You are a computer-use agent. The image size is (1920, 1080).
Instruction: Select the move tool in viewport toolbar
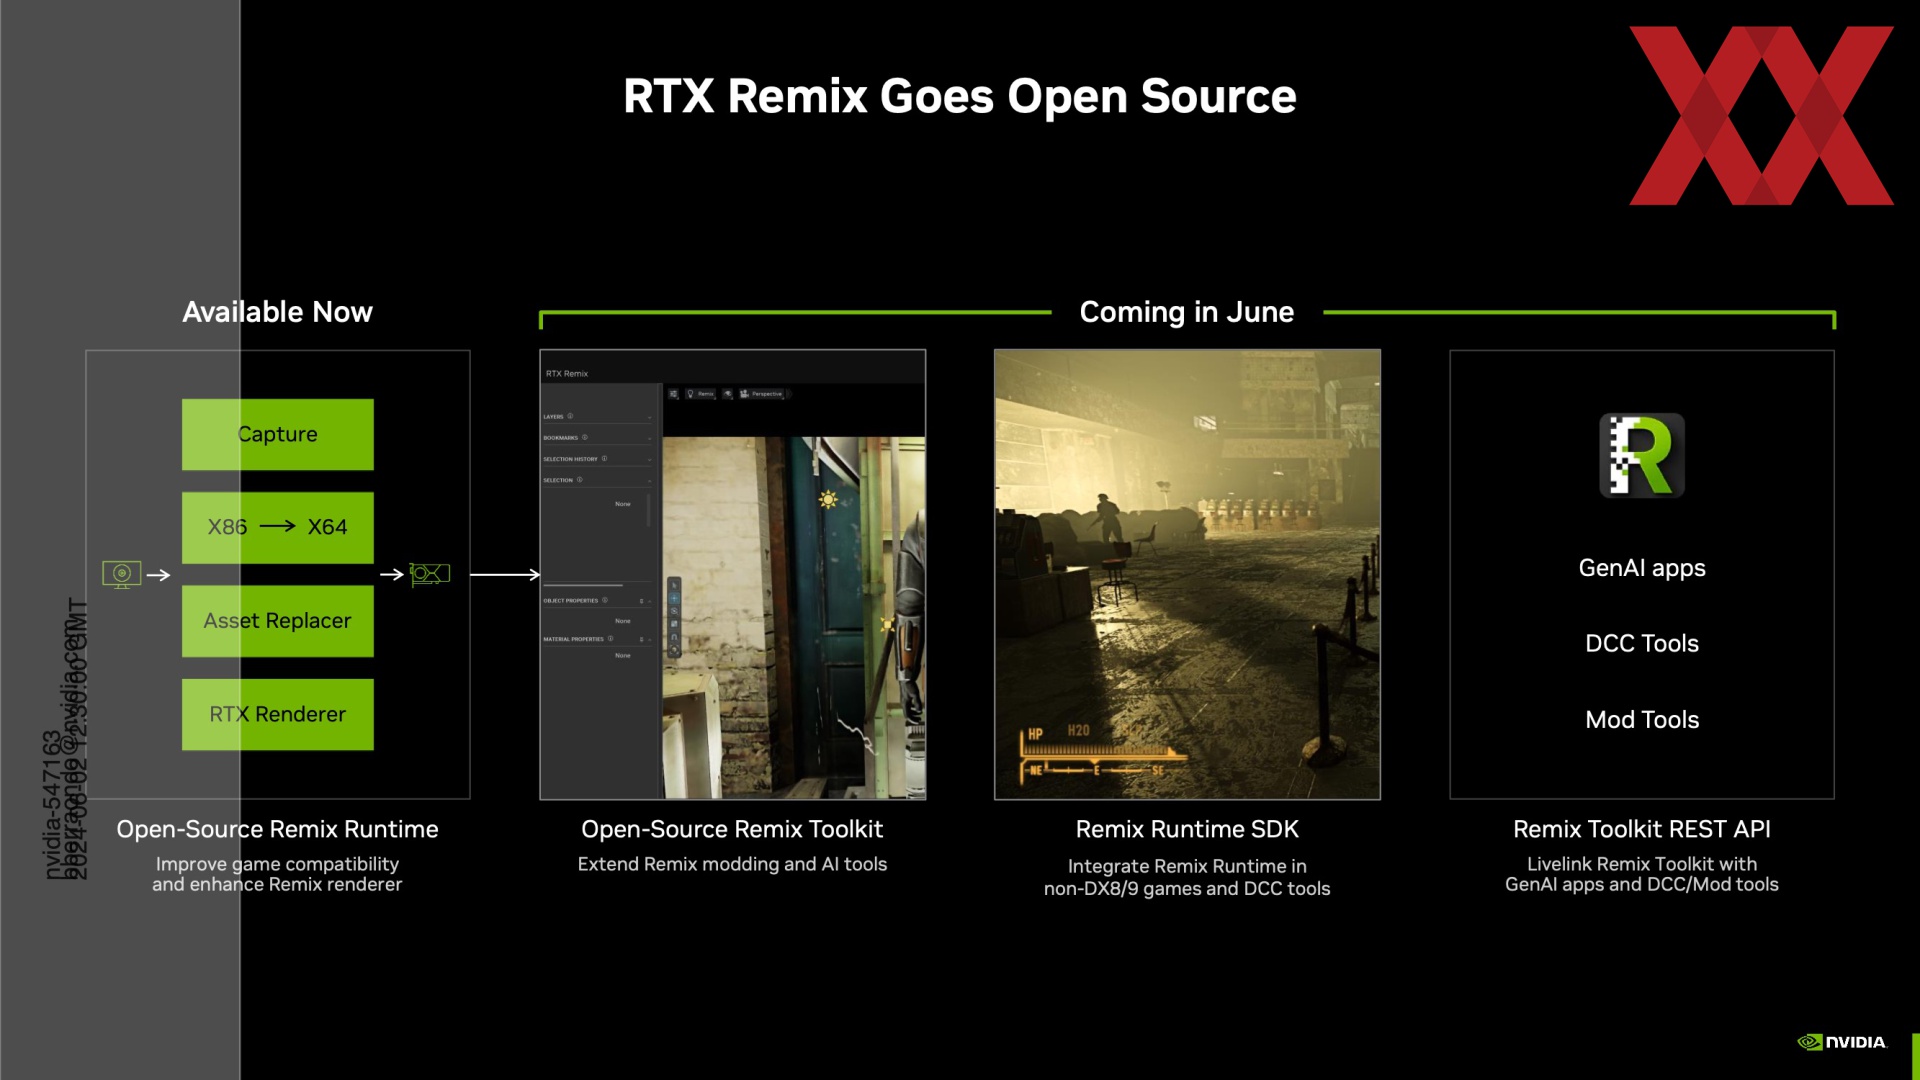click(674, 598)
